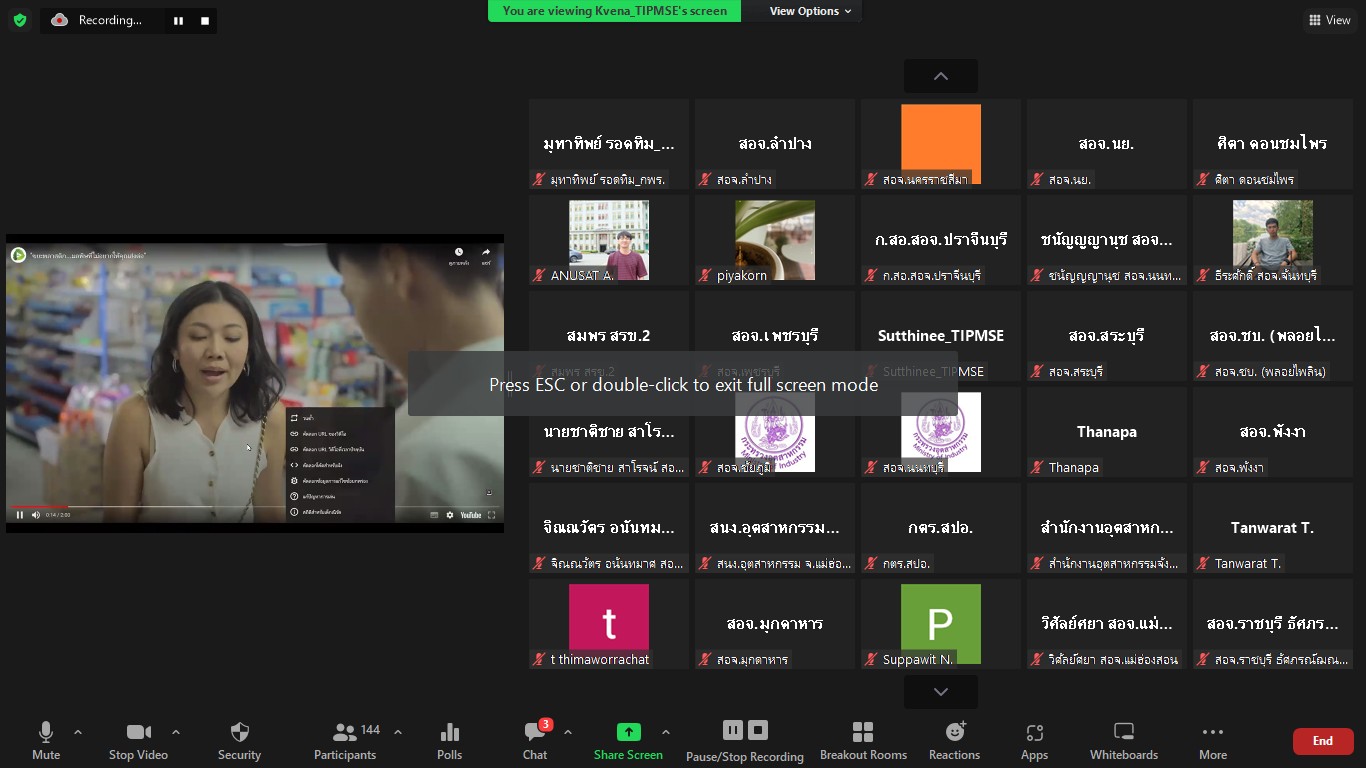This screenshot has height=768, width=1366.
Task: Open the Participants panel
Action: coord(345,741)
